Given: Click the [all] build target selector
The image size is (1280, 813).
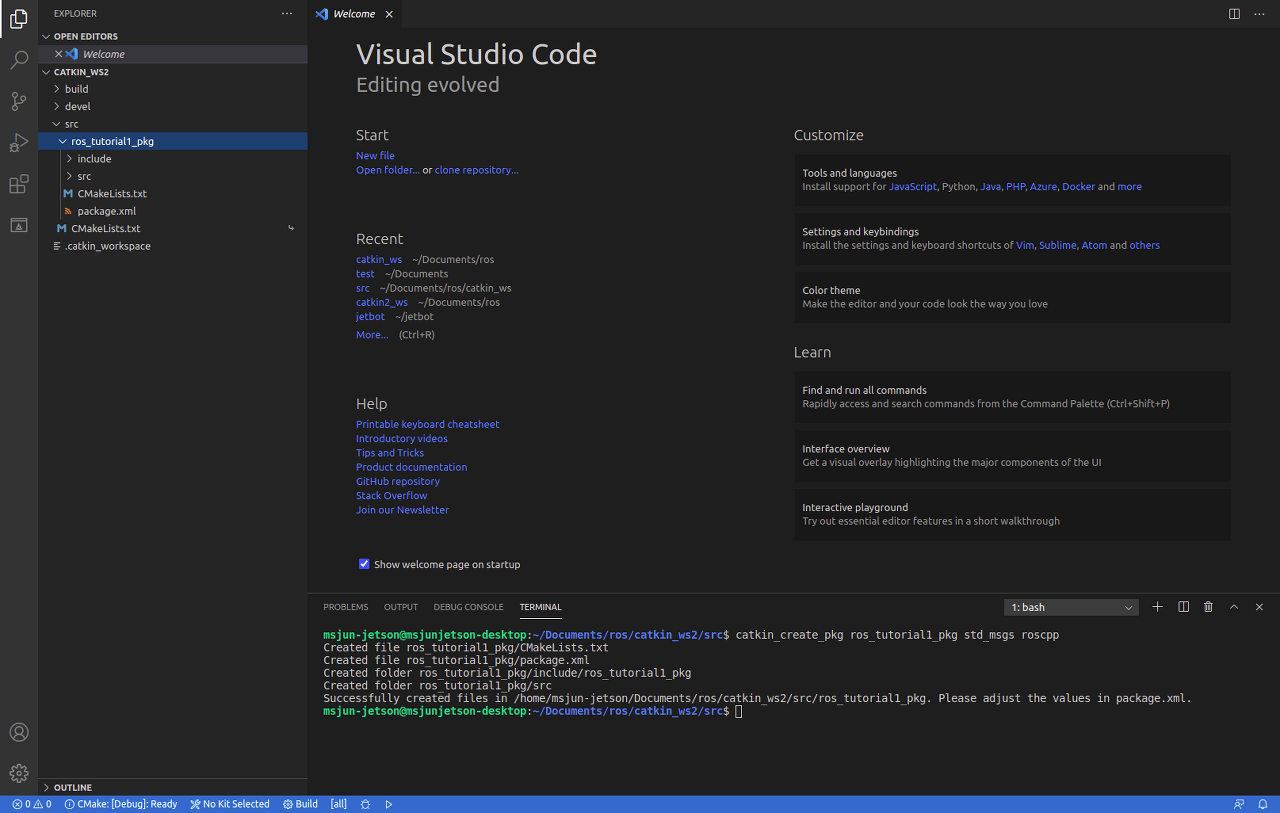Looking at the screenshot, I should 339,804.
